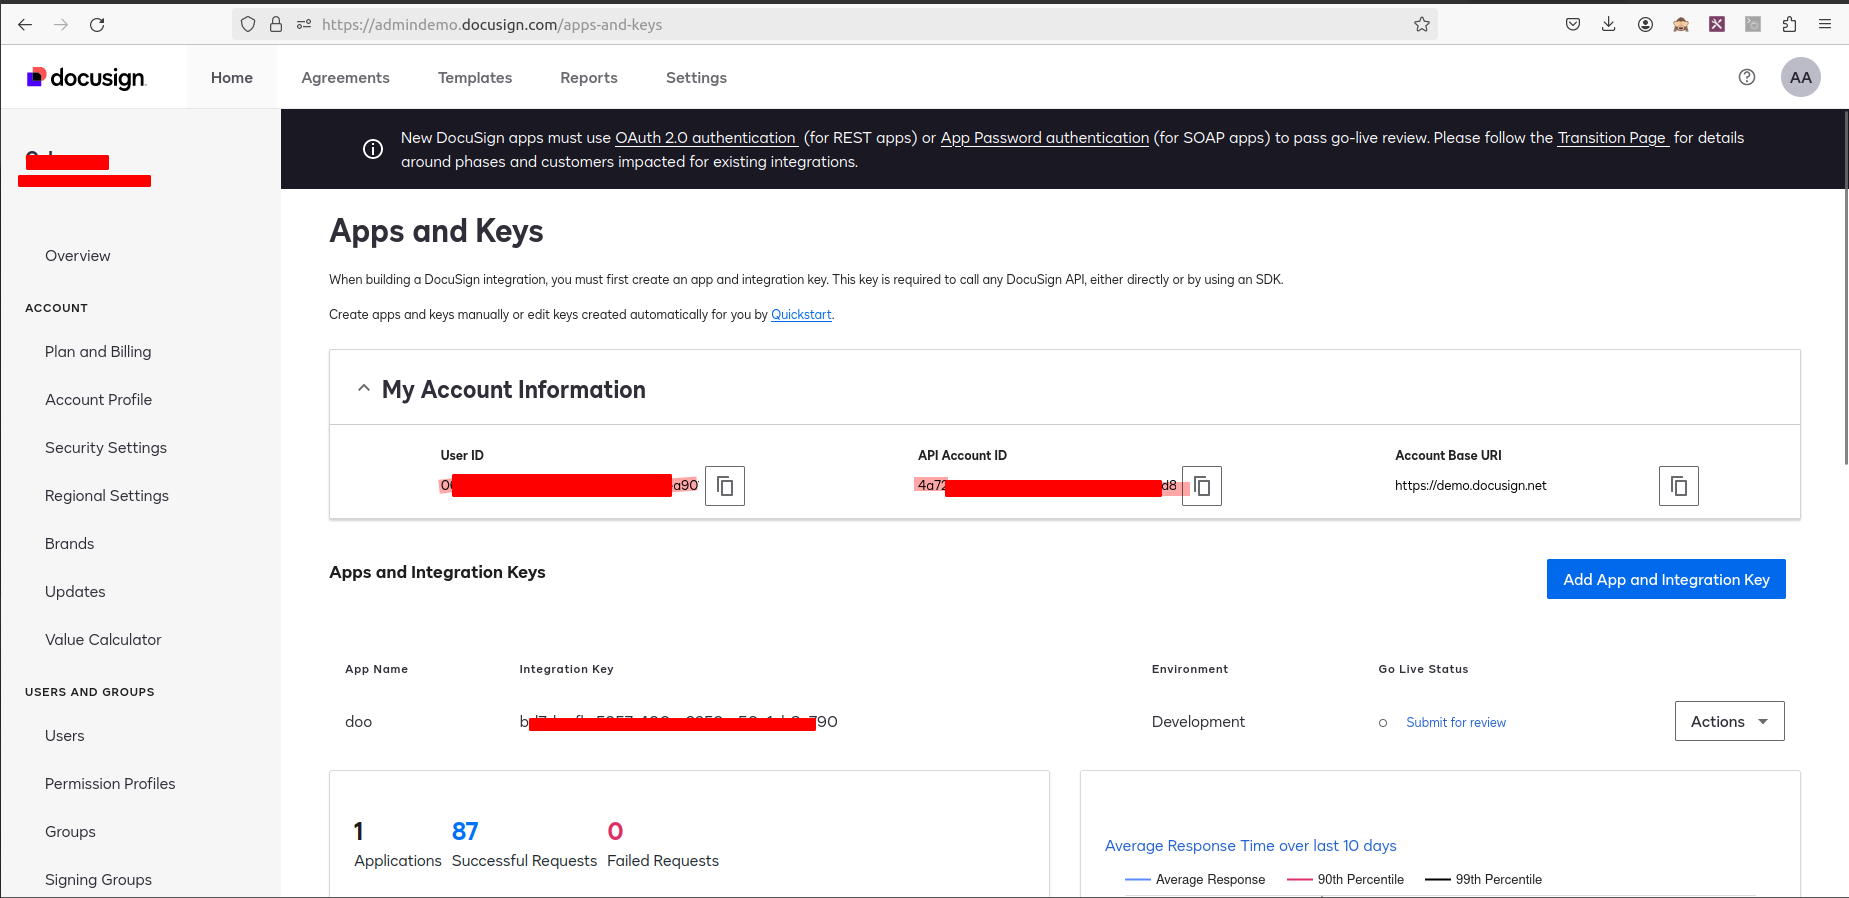The width and height of the screenshot is (1849, 898).
Task: Open browser downloads icon
Action: pyautogui.click(x=1609, y=24)
